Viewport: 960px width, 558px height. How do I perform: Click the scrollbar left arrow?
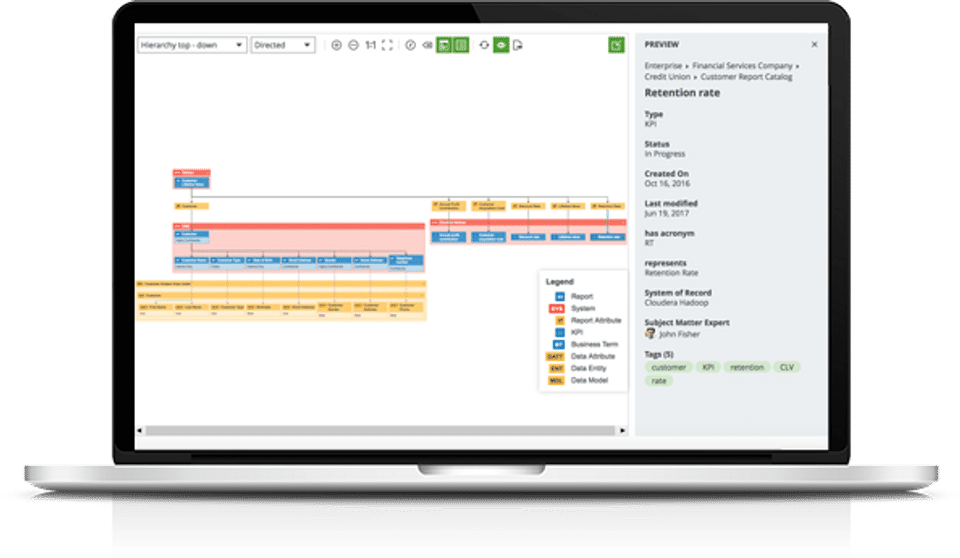point(139,431)
